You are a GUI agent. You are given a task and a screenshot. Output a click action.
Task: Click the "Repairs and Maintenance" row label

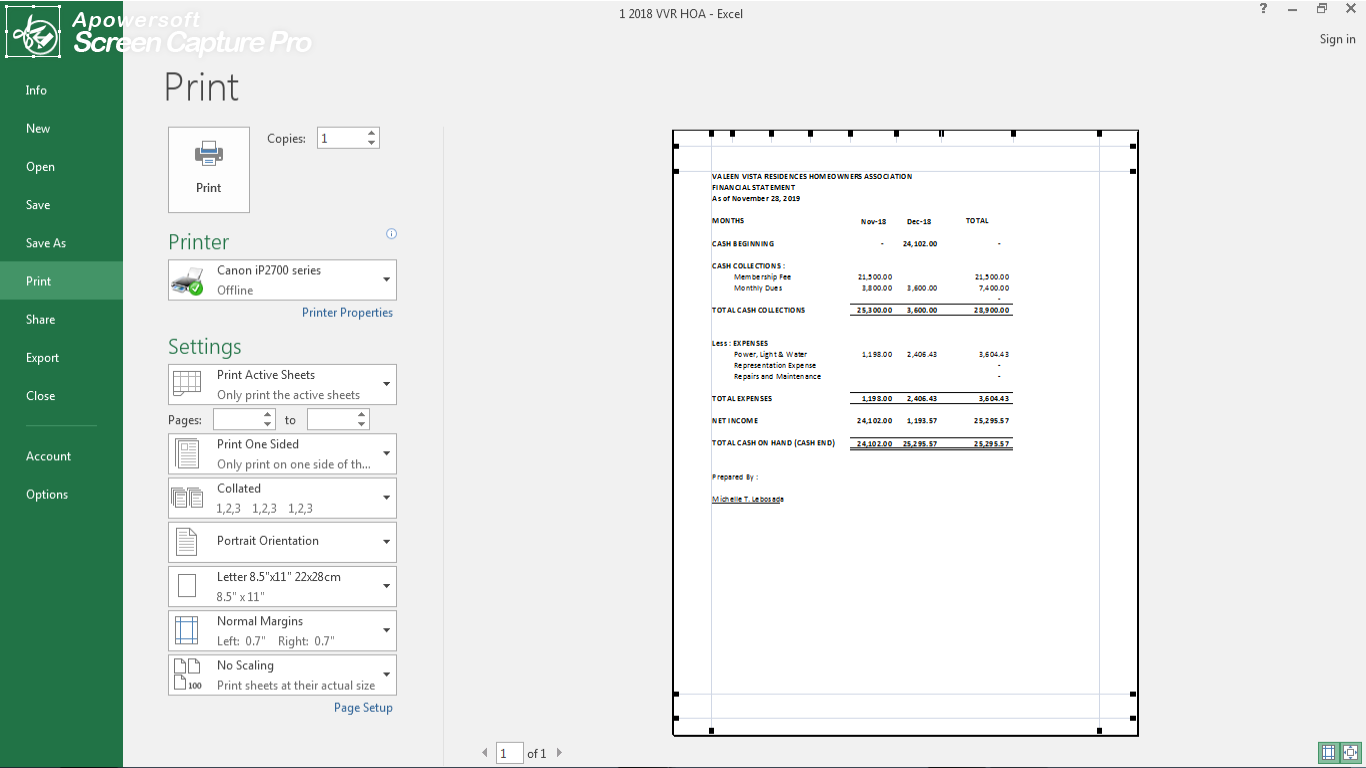pos(778,377)
